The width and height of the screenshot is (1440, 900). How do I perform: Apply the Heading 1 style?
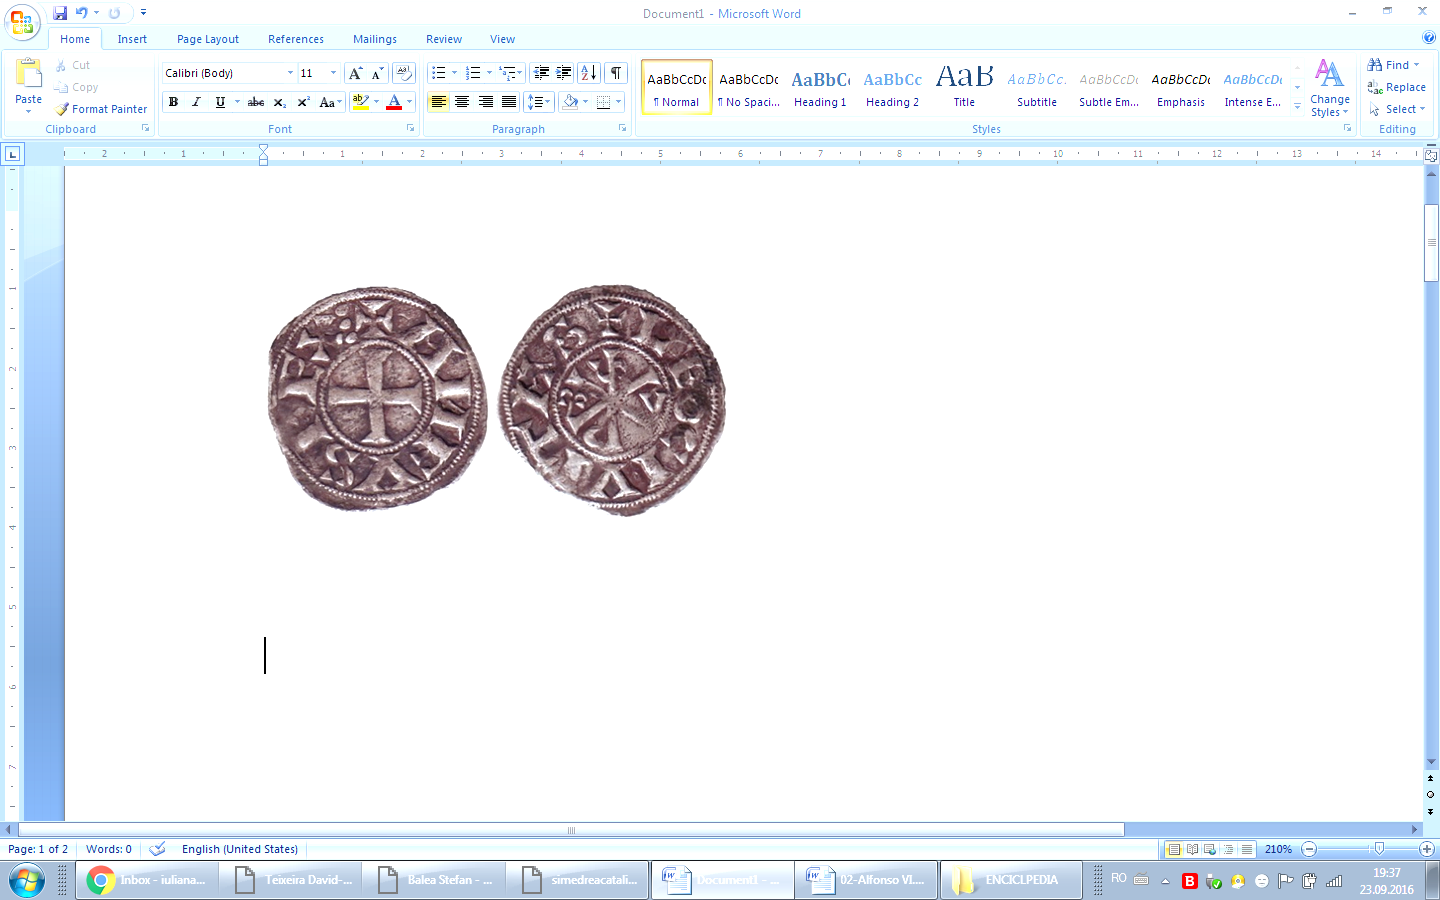pyautogui.click(x=820, y=88)
